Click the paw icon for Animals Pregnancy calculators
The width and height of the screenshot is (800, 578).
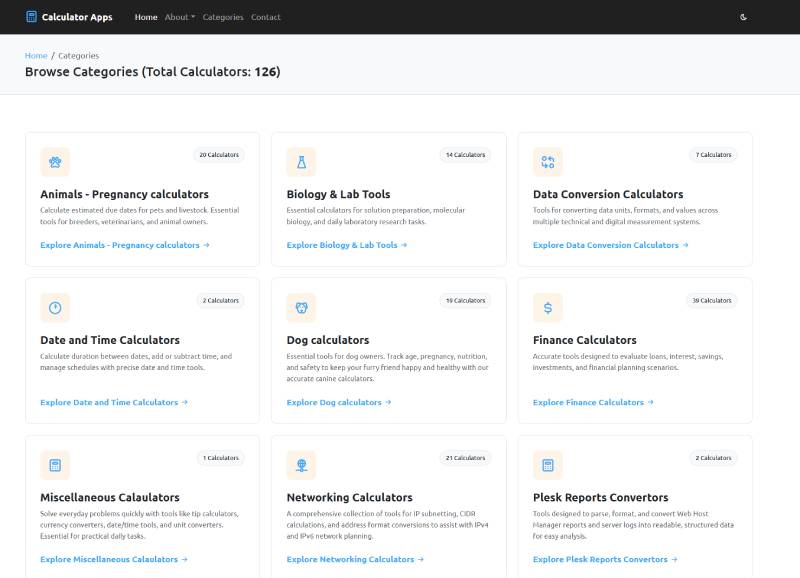pos(55,162)
